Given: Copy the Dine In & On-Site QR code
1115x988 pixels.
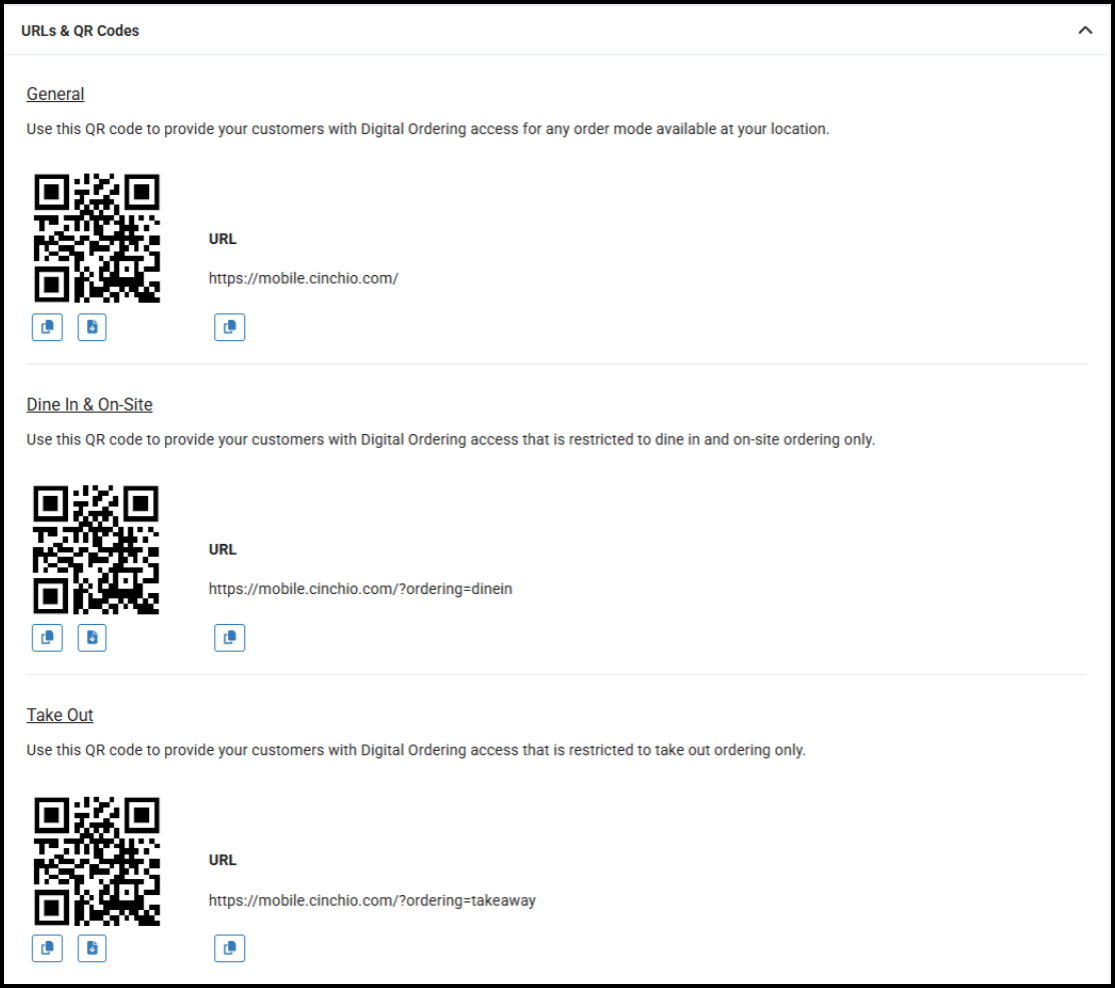Looking at the screenshot, I should pyautogui.click(x=47, y=637).
